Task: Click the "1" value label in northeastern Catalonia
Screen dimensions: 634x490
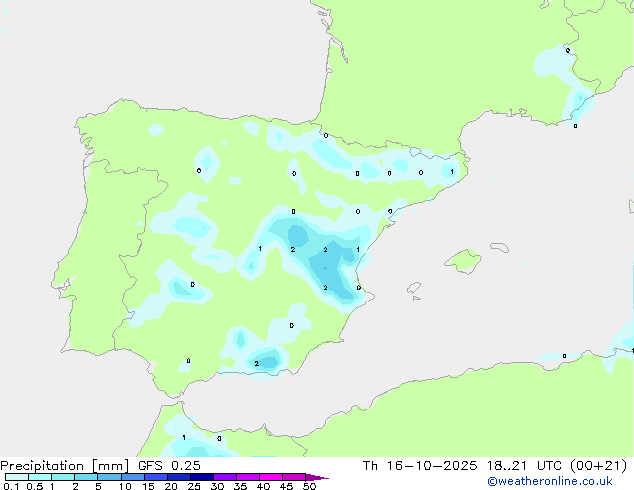Action: (x=452, y=172)
